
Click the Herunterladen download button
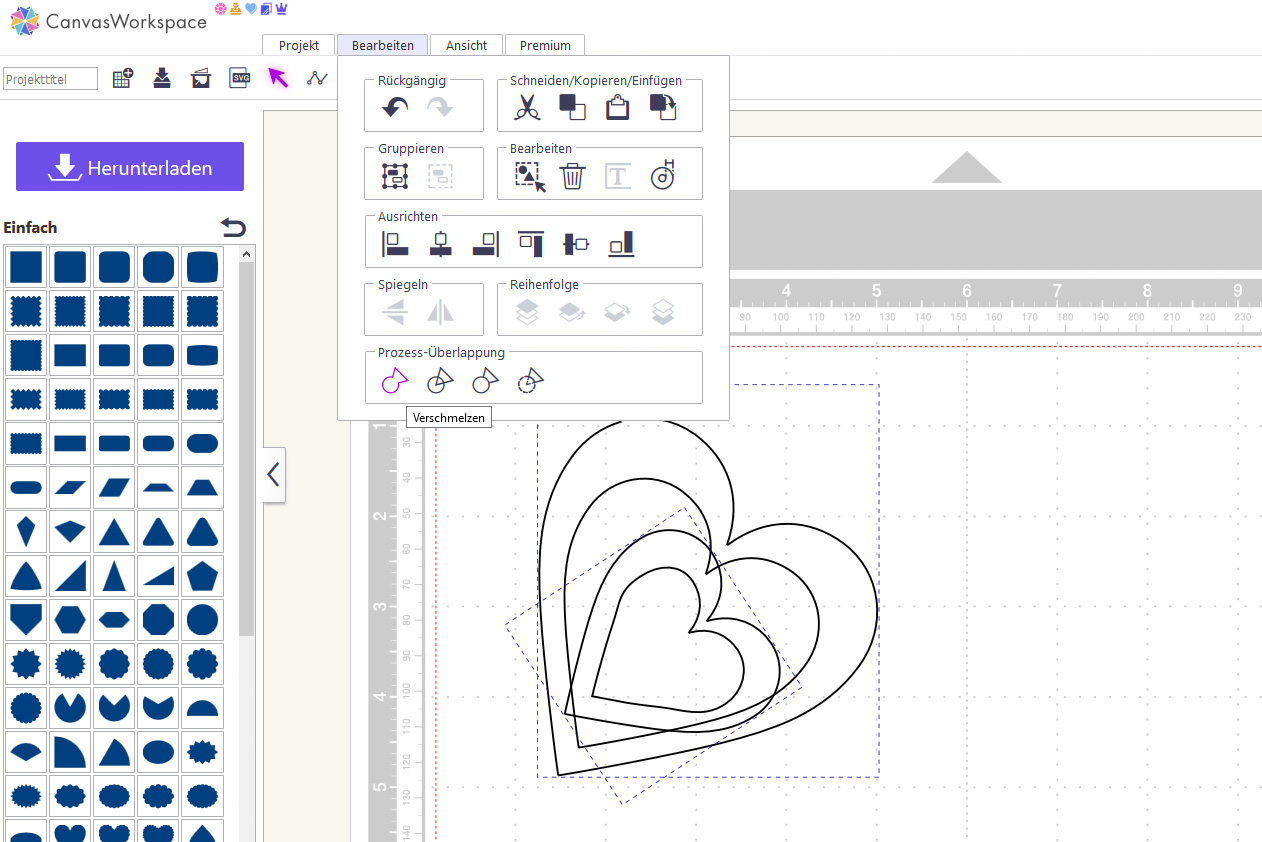(x=130, y=167)
